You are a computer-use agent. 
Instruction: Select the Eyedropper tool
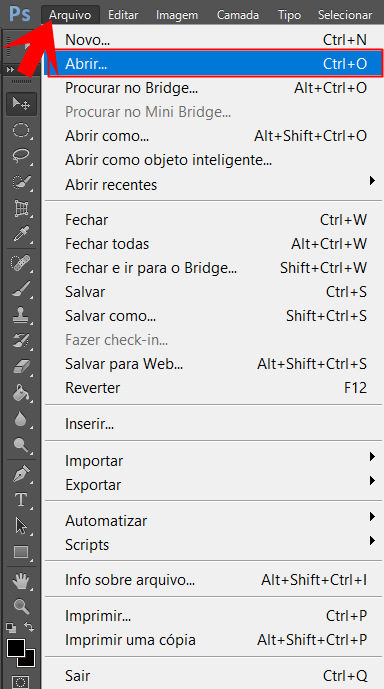click(21, 234)
